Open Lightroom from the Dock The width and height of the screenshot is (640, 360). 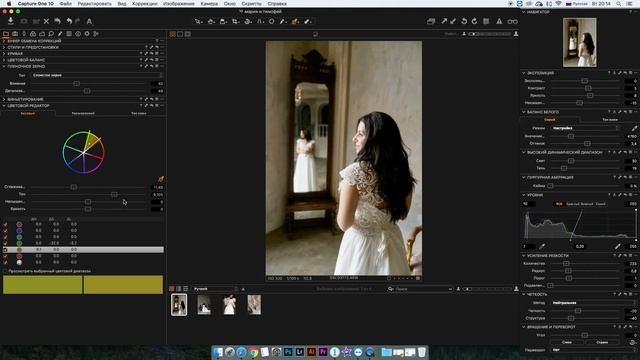(300, 351)
